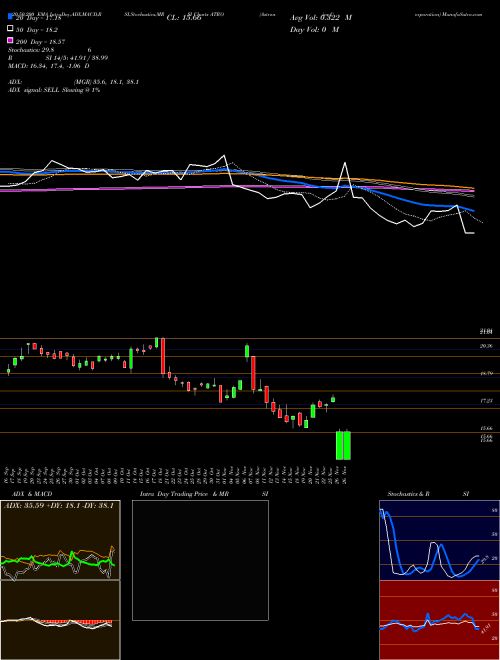Click the 'ADX & MACD' panel title
This screenshot has width=500, height=660.
point(32,494)
